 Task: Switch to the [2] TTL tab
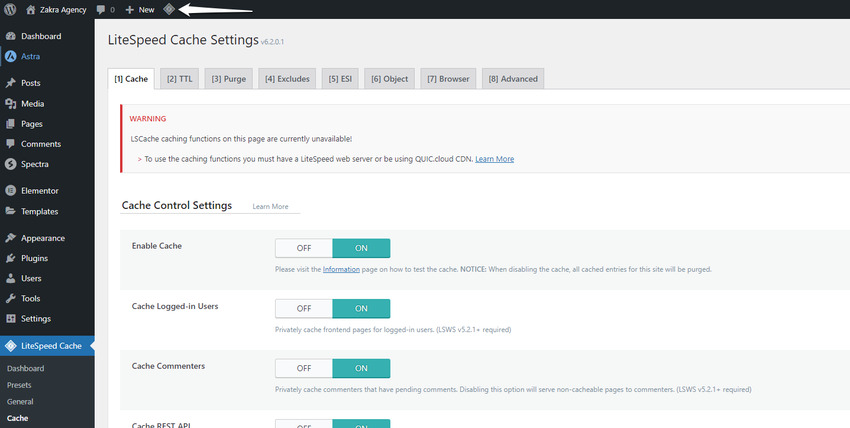[179, 78]
